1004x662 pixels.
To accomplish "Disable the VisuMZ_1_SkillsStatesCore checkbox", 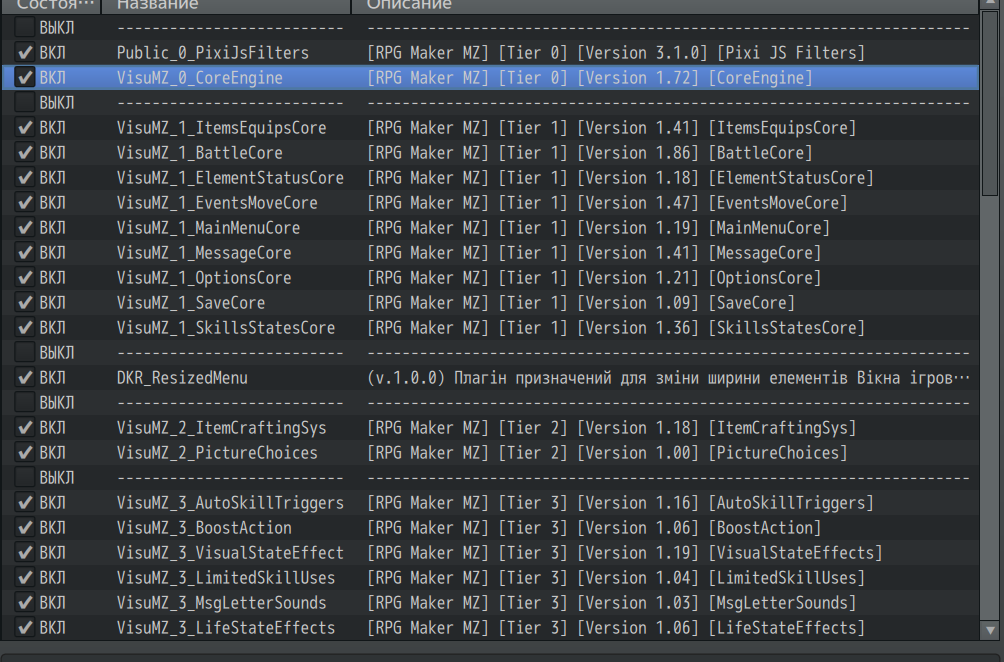I will 25,328.
